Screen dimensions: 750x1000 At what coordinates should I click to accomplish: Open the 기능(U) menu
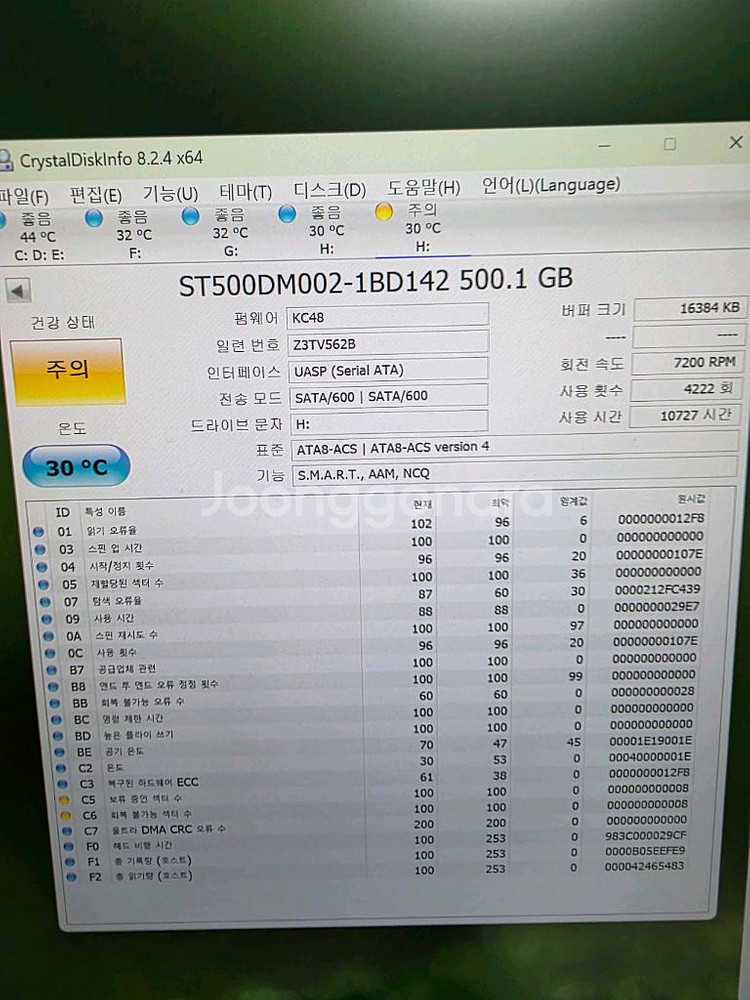coord(170,193)
